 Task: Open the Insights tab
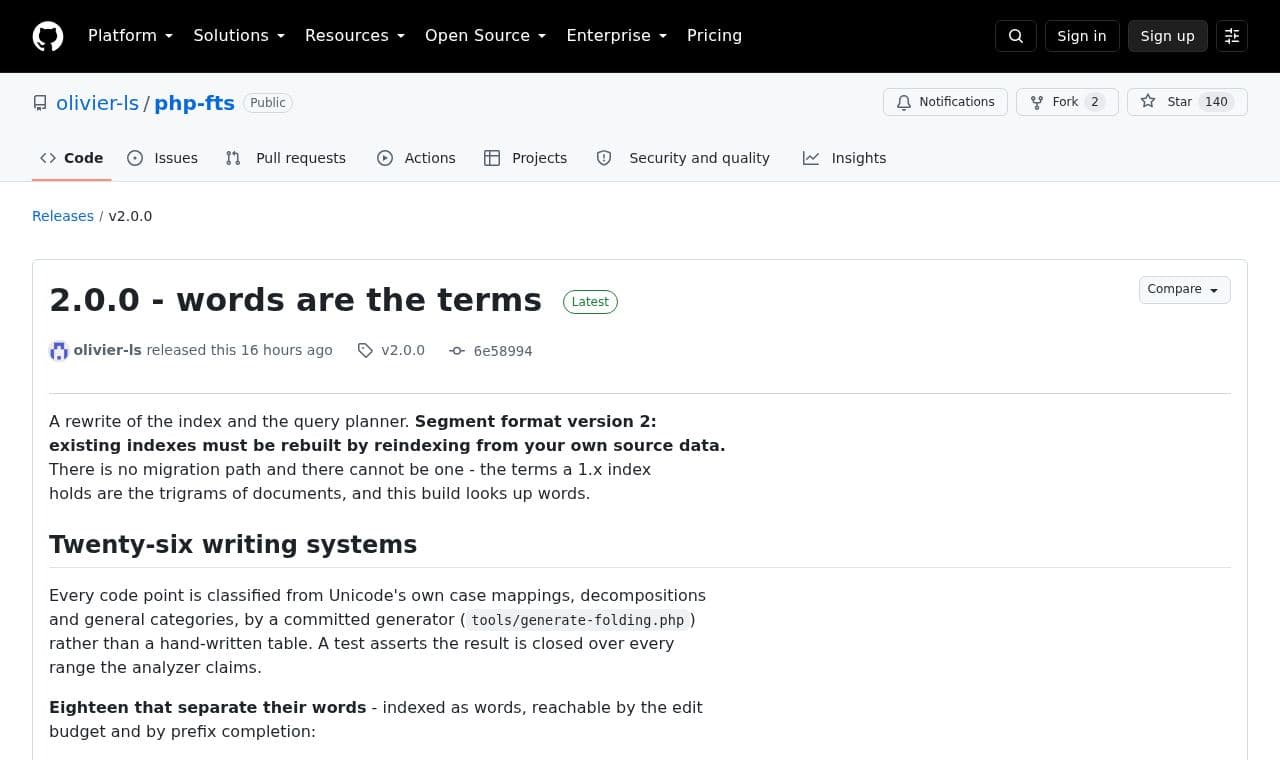[x=844, y=158]
